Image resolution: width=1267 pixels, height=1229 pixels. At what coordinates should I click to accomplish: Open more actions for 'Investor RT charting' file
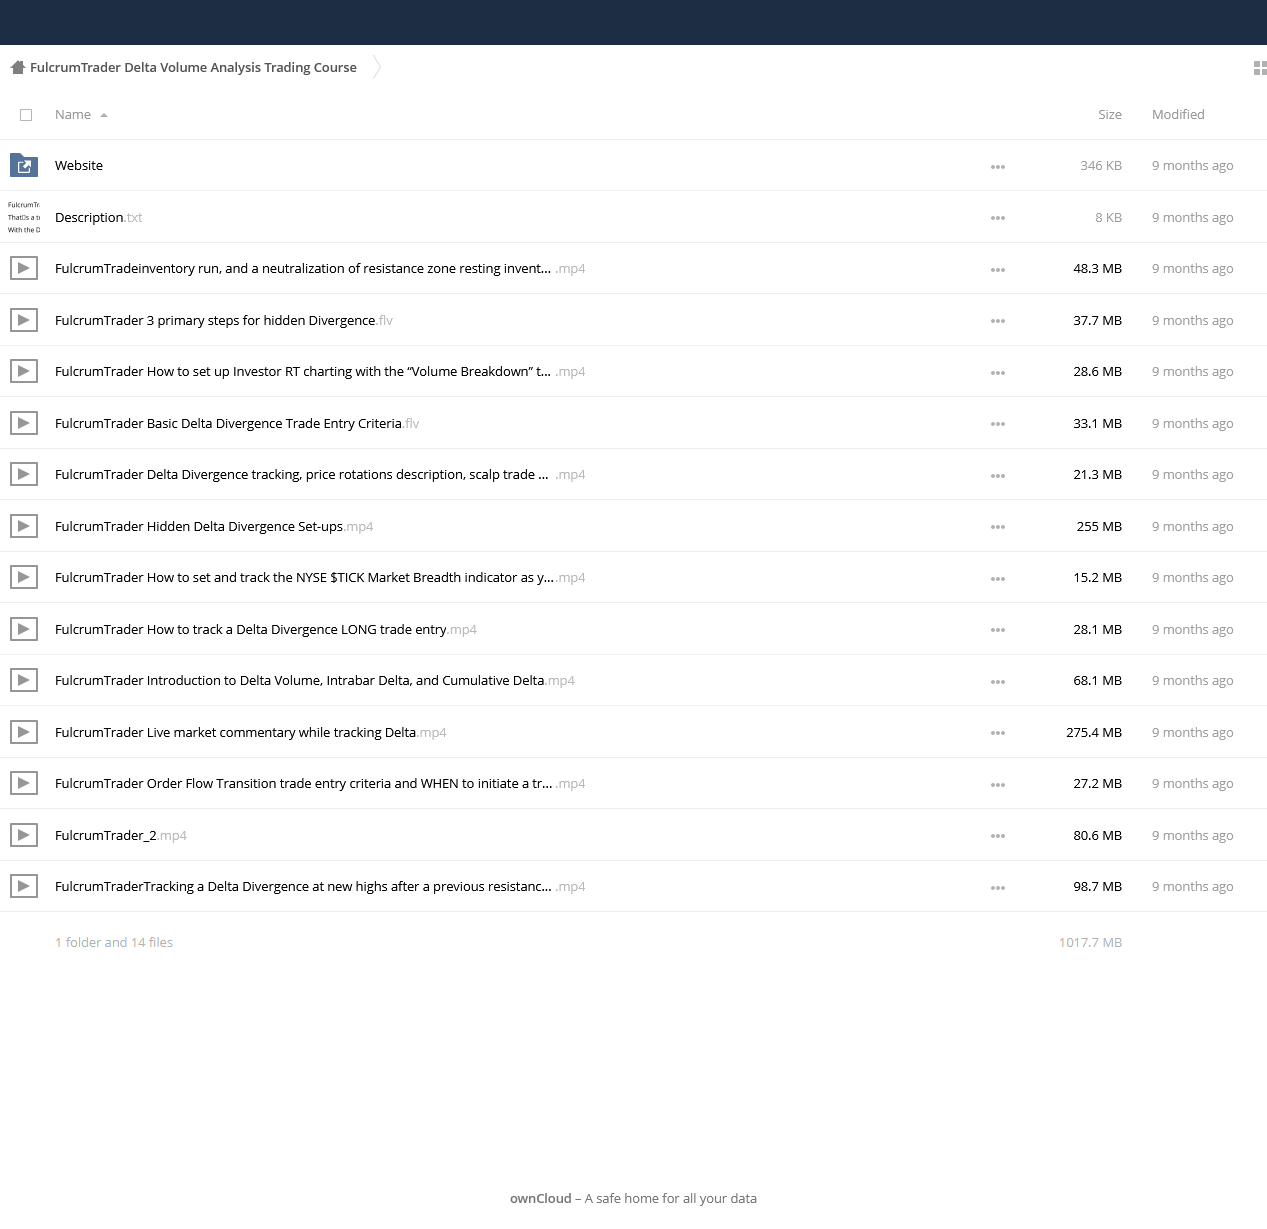click(x=998, y=373)
